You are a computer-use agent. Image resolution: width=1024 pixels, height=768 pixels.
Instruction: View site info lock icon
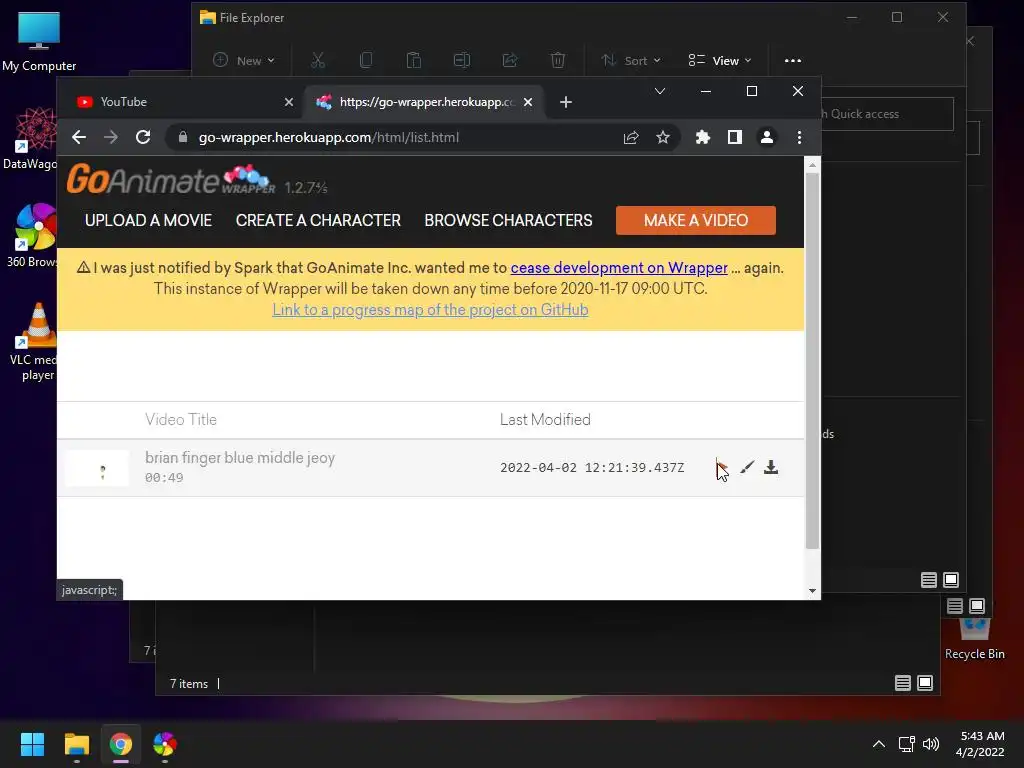tap(183, 137)
